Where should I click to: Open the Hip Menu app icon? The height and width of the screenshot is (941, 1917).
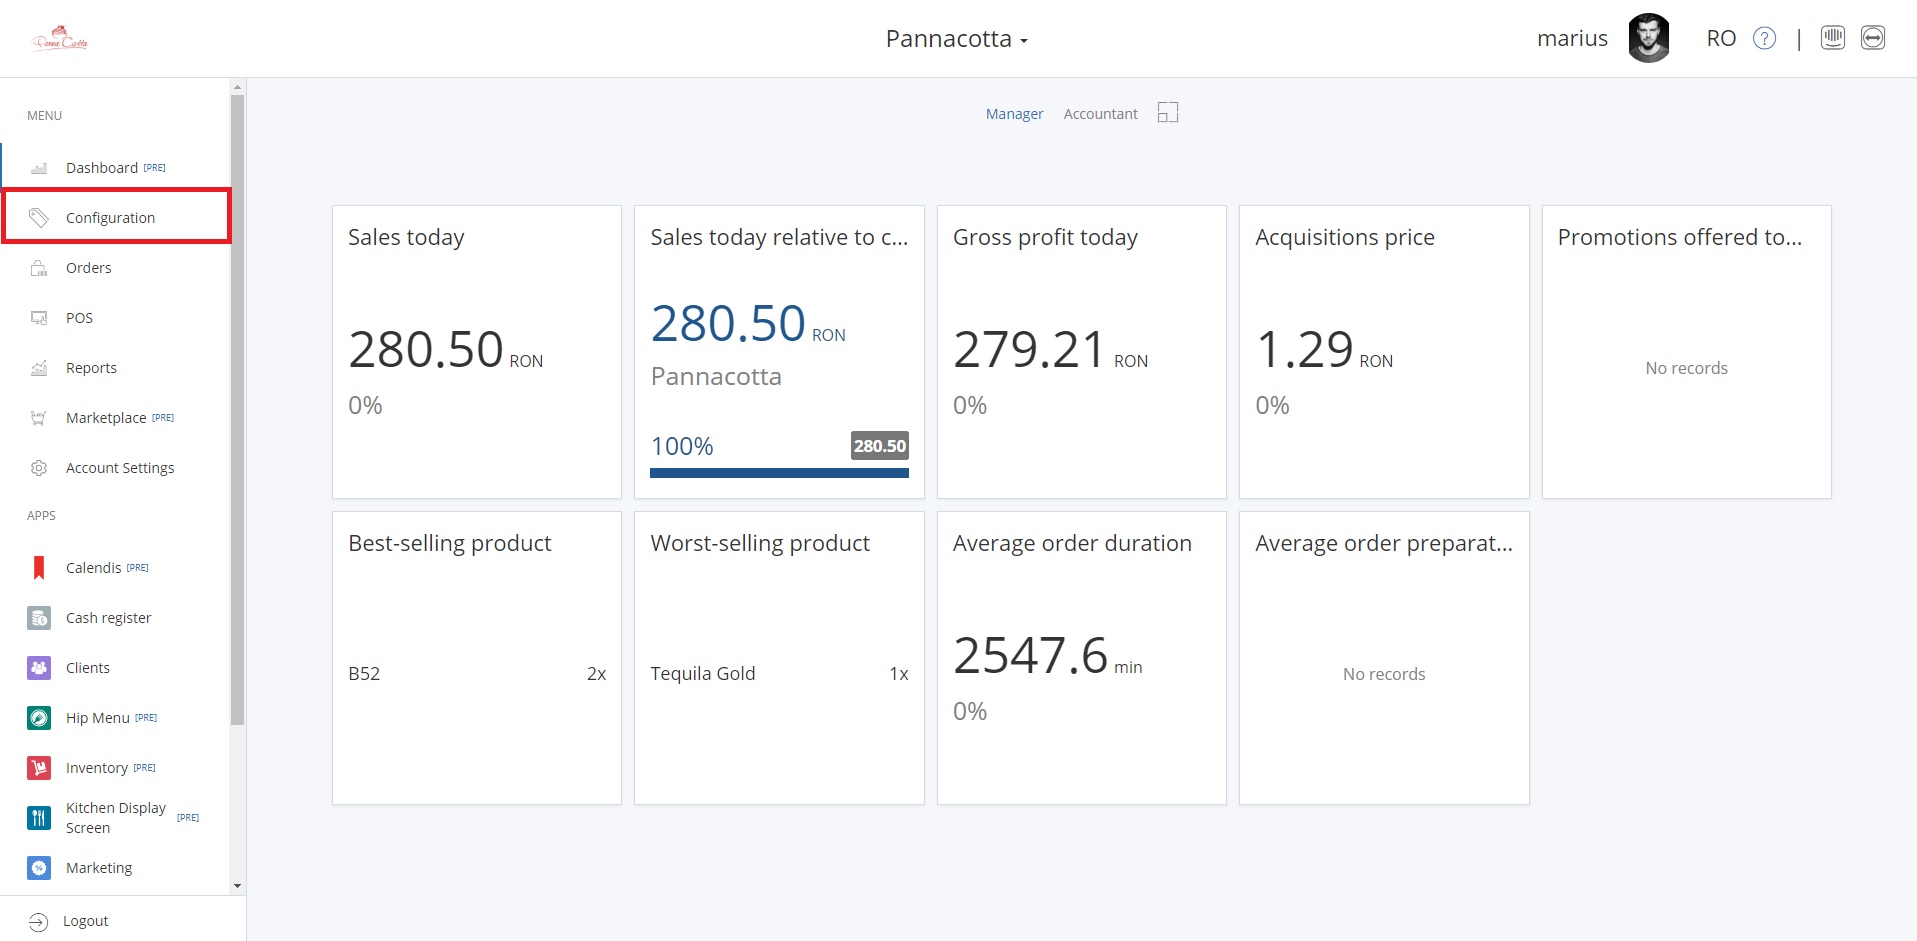39,718
